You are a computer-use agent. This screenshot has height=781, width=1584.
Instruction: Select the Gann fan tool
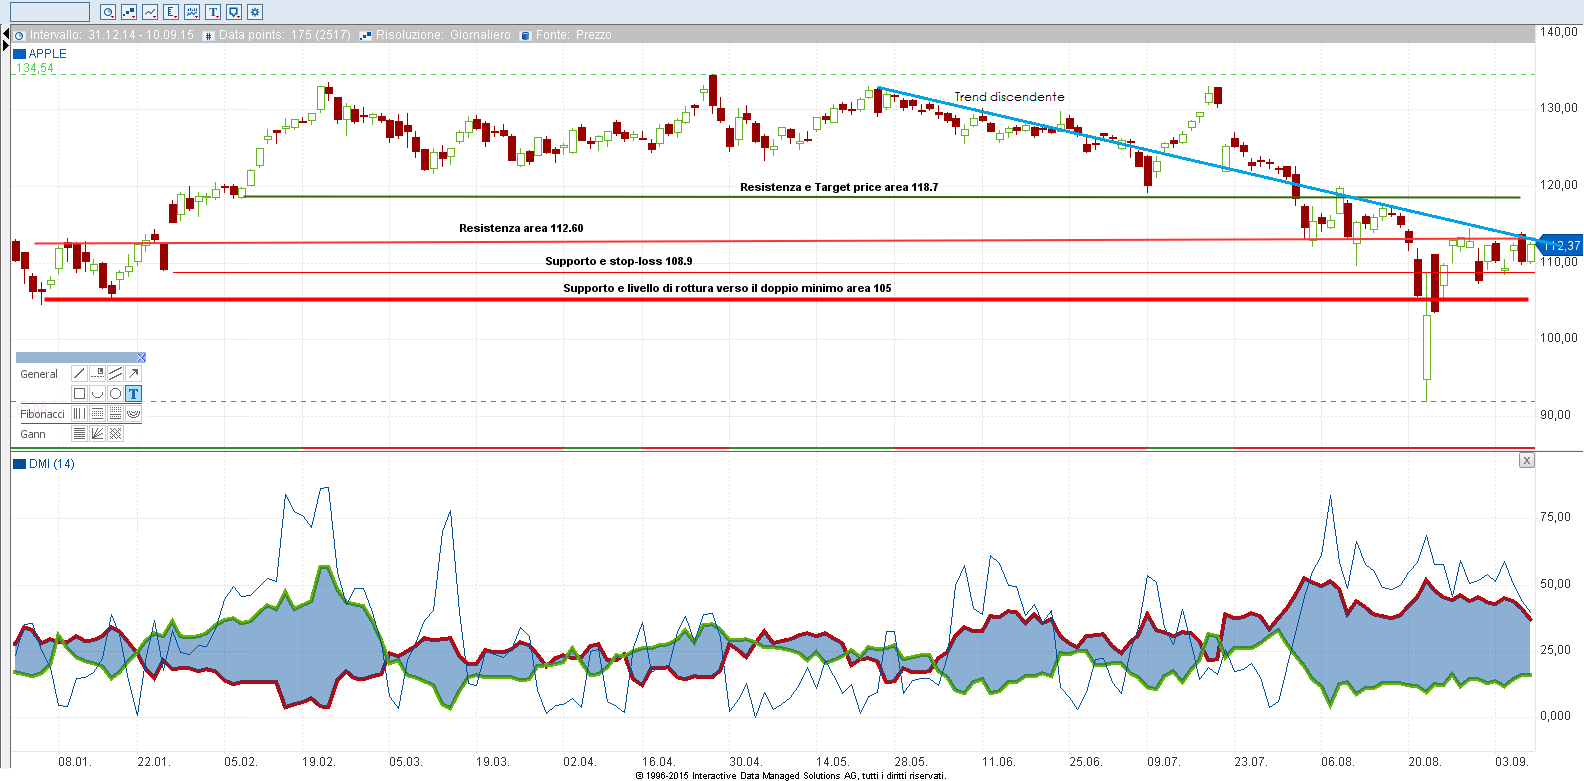(97, 434)
